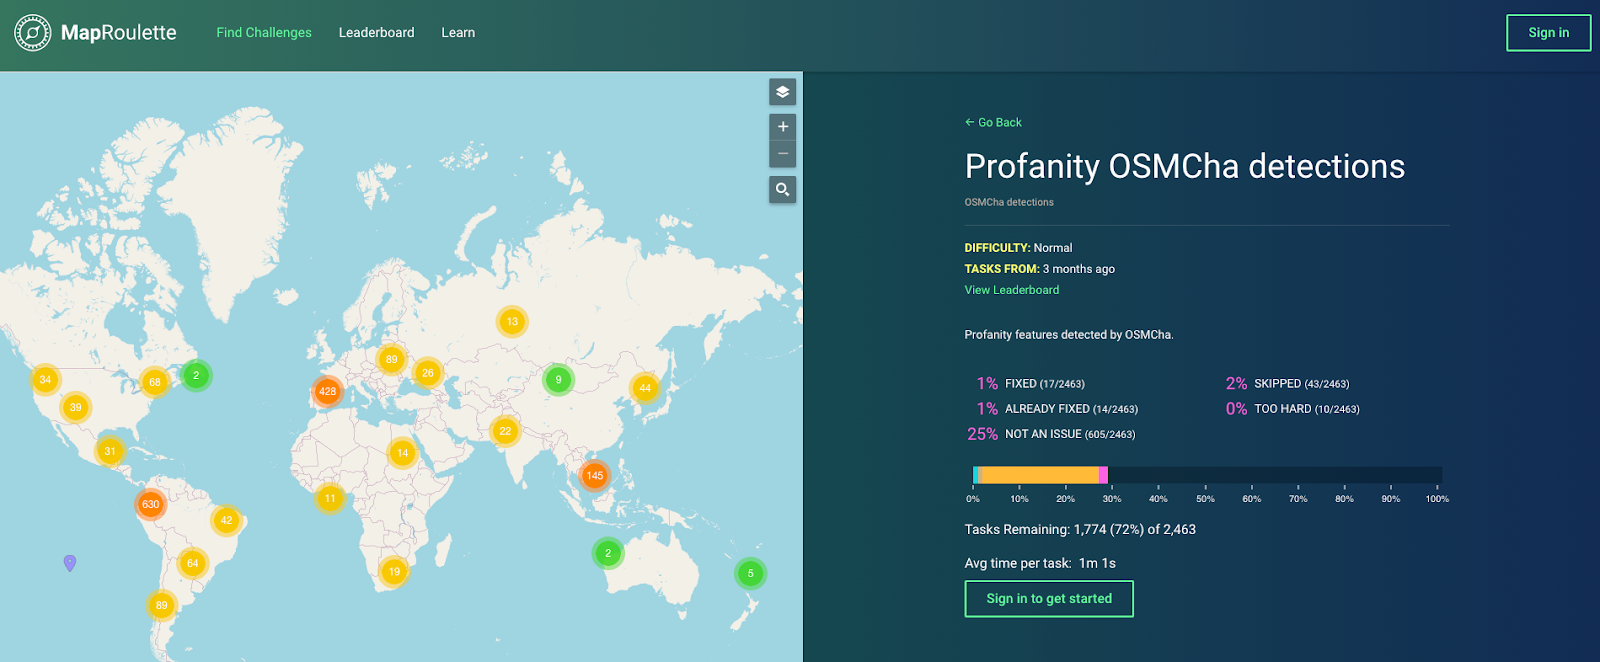
Task: Click the cluster marker labeled 630
Action: pos(150,504)
